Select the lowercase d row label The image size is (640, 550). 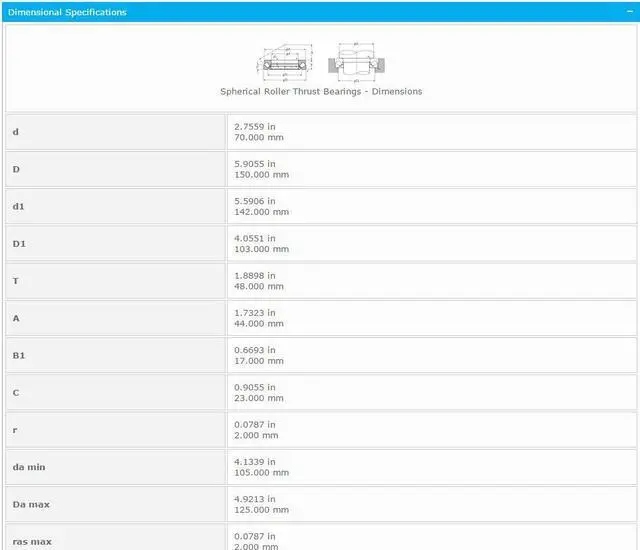(x=15, y=132)
